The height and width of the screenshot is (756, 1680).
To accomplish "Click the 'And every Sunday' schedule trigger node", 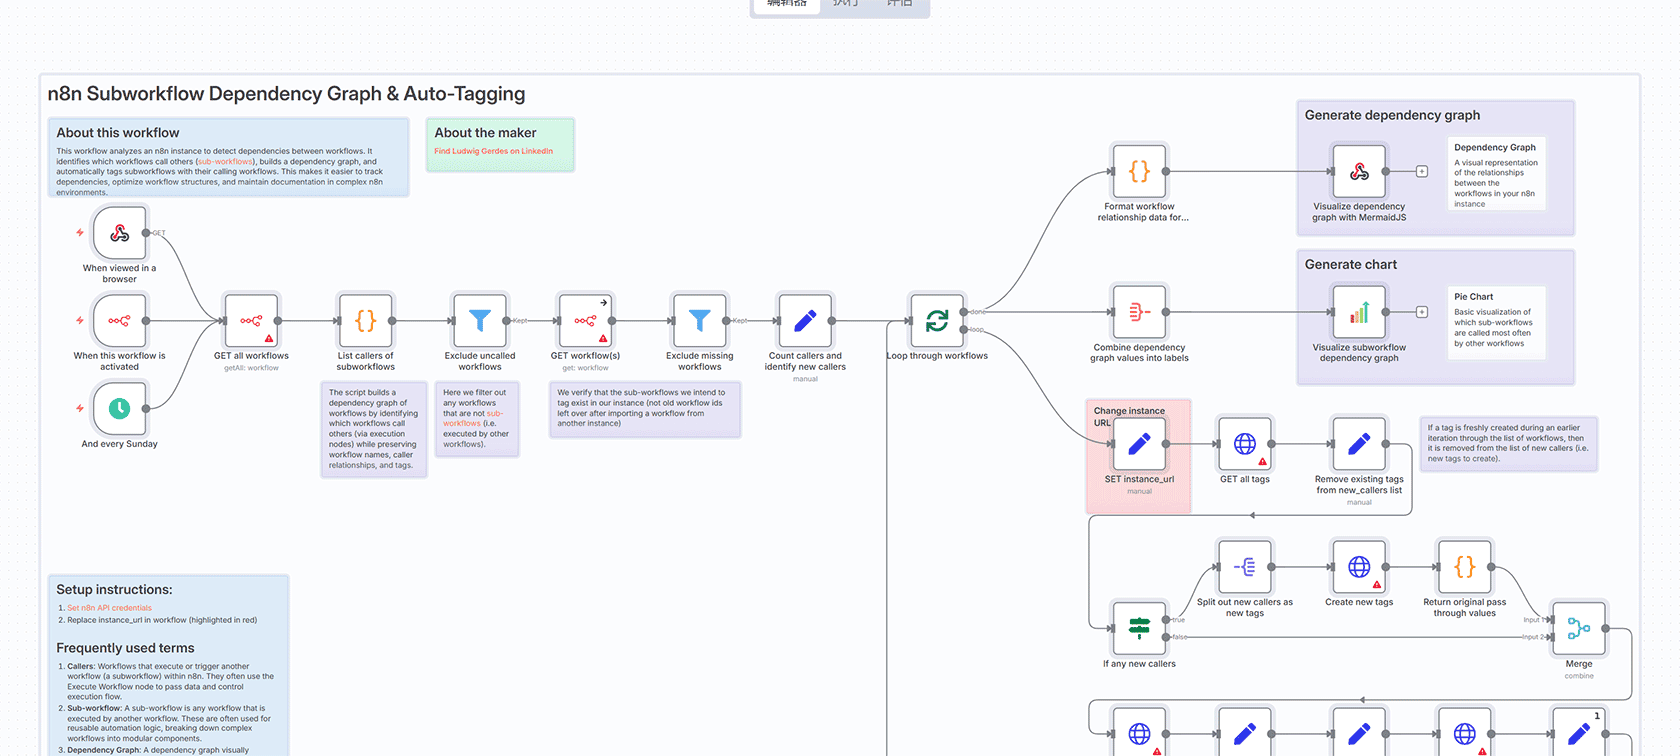I will 119,408.
